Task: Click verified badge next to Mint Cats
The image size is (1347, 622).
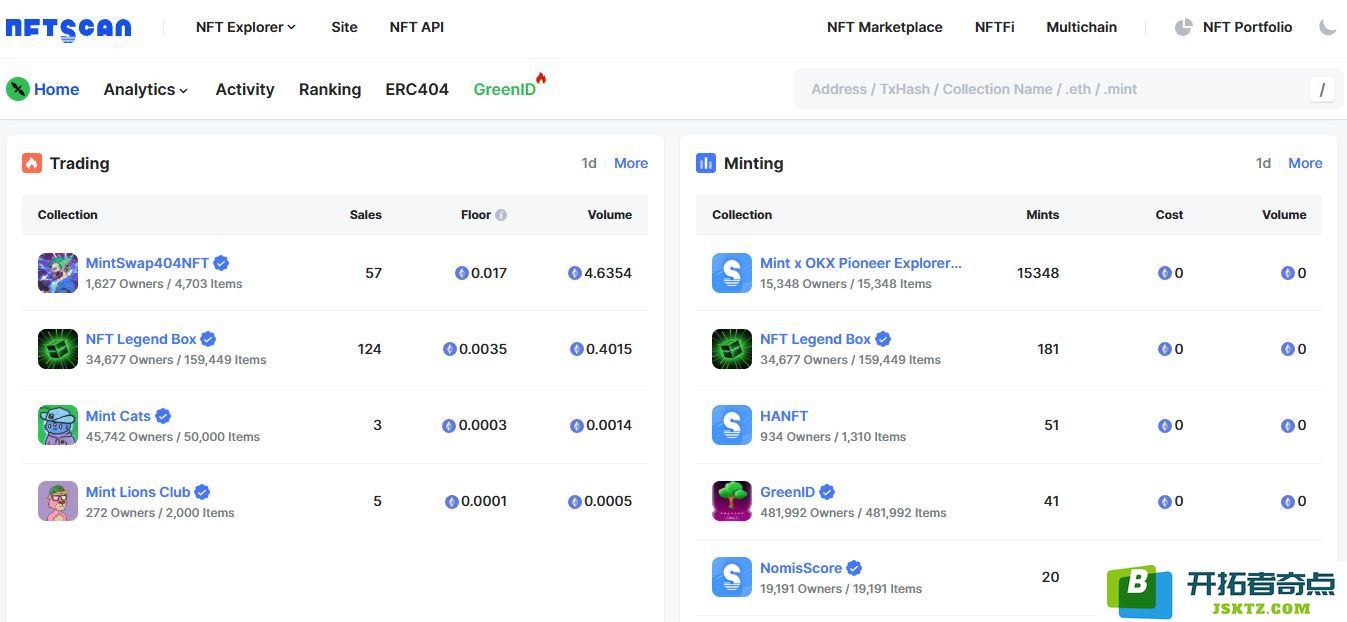Action: click(163, 416)
